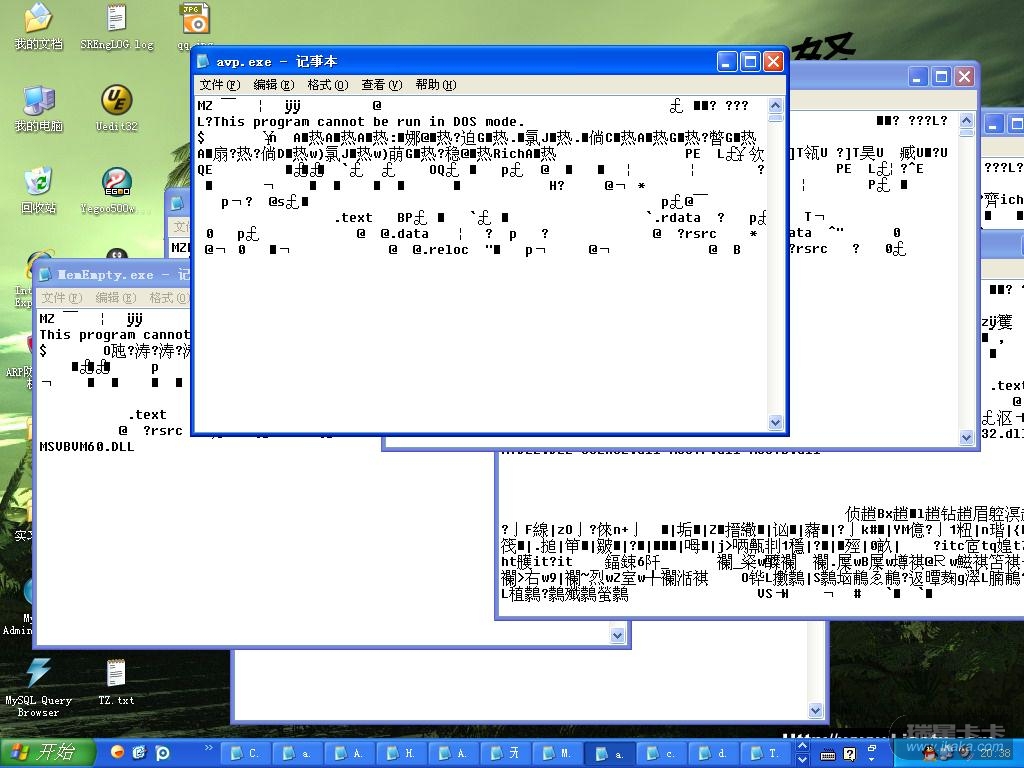Click the Notepad icon in MemEmpty.exe title bar

point(46,275)
